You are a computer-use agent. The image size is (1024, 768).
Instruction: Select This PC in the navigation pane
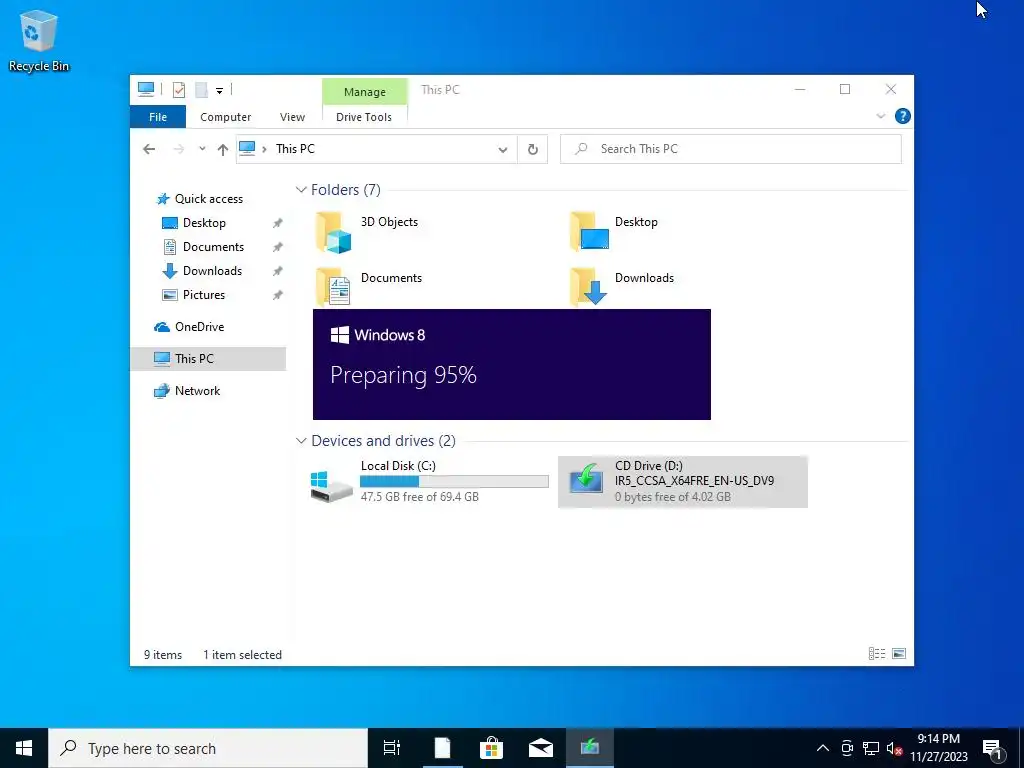[x=208, y=359]
